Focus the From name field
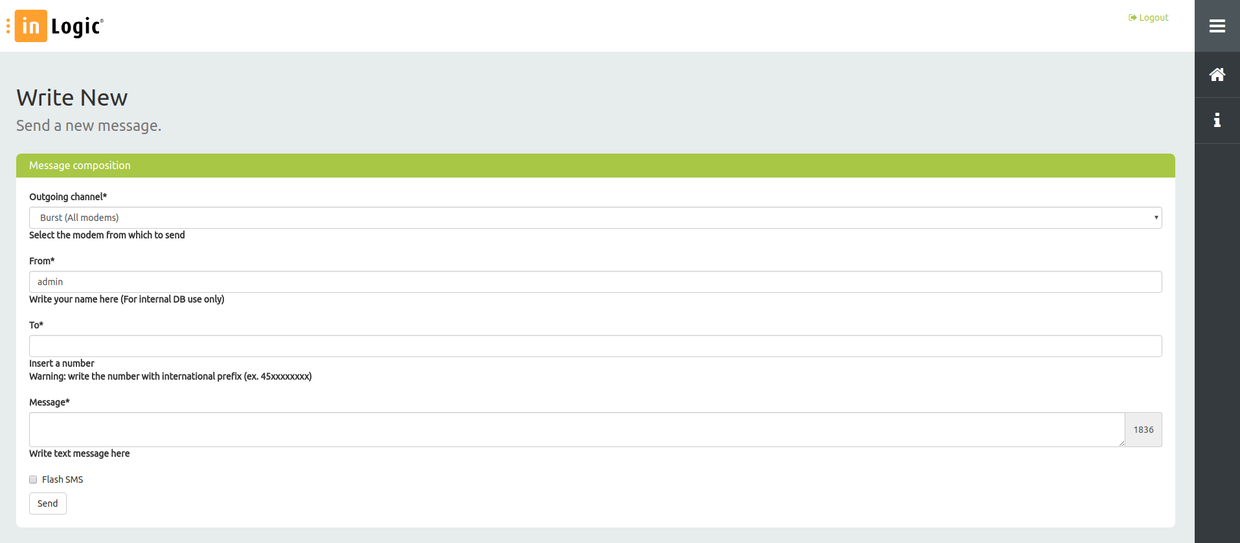This screenshot has height=543, width=1240. (595, 282)
